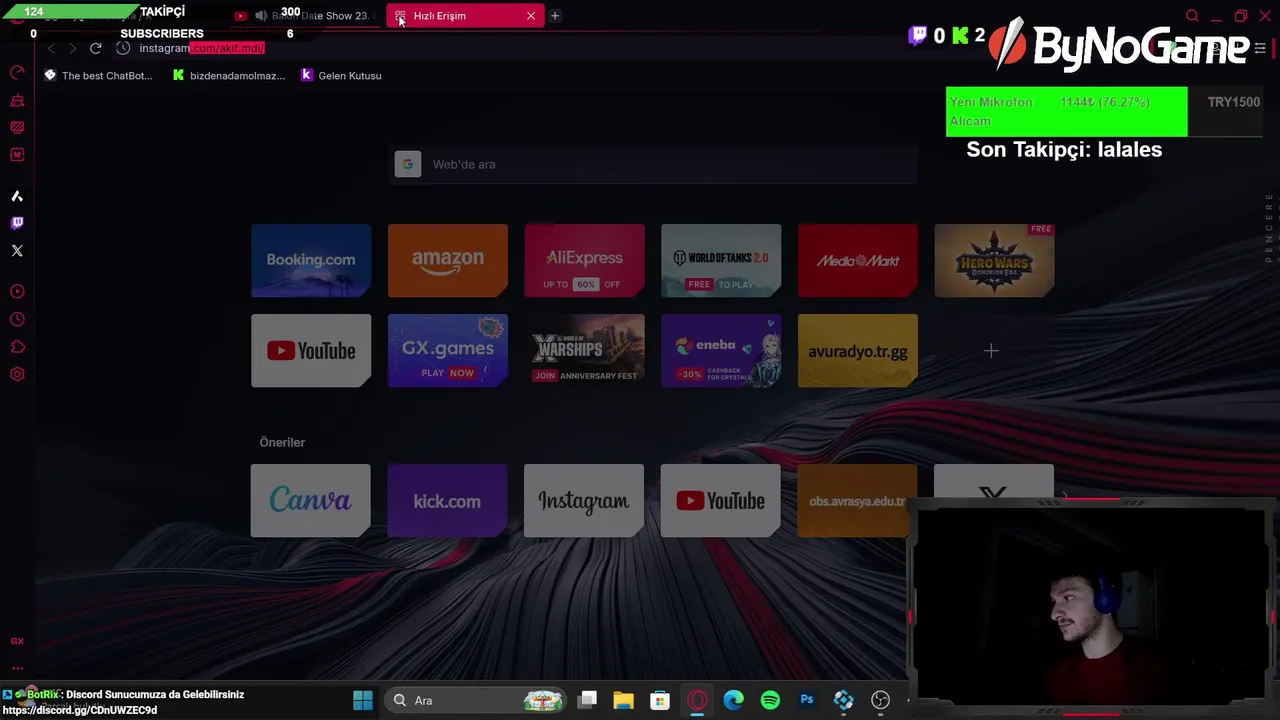
Task: Close the Hızlı Erişim tab
Action: (531, 16)
